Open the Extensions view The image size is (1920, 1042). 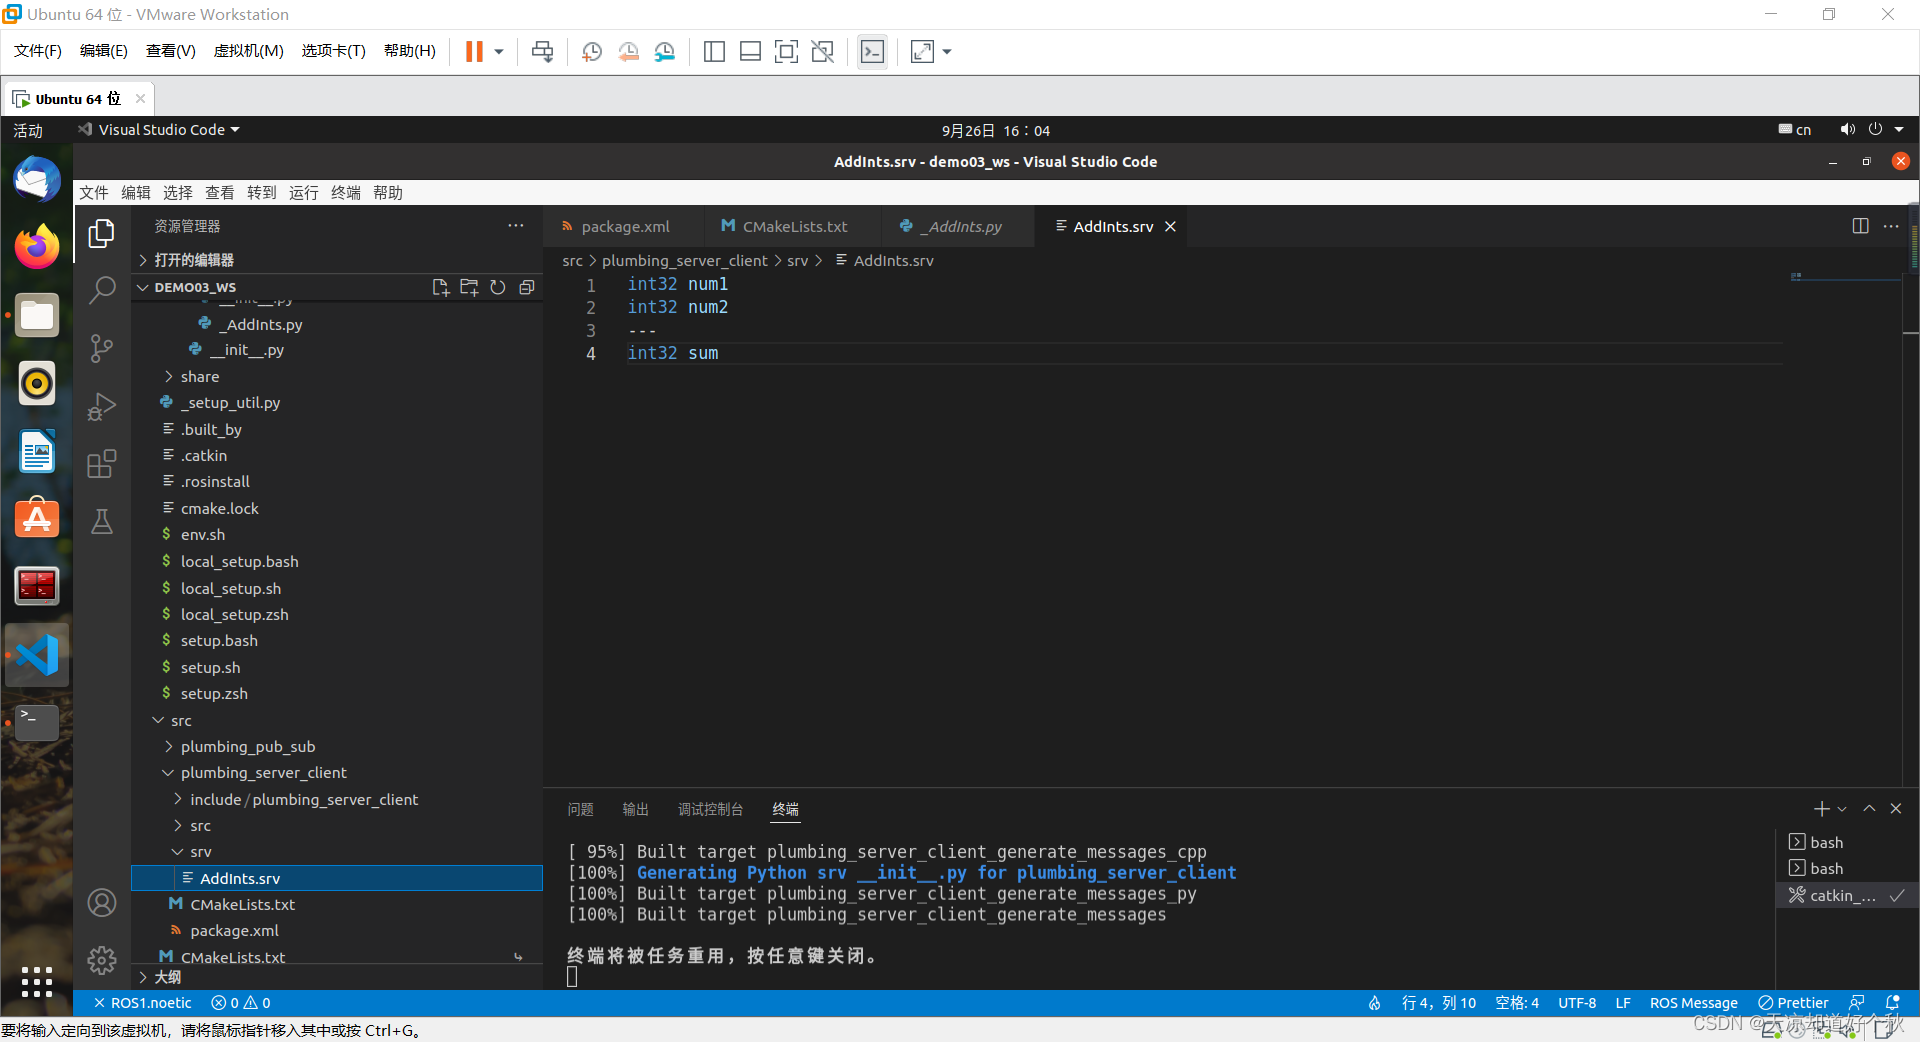pos(101,464)
